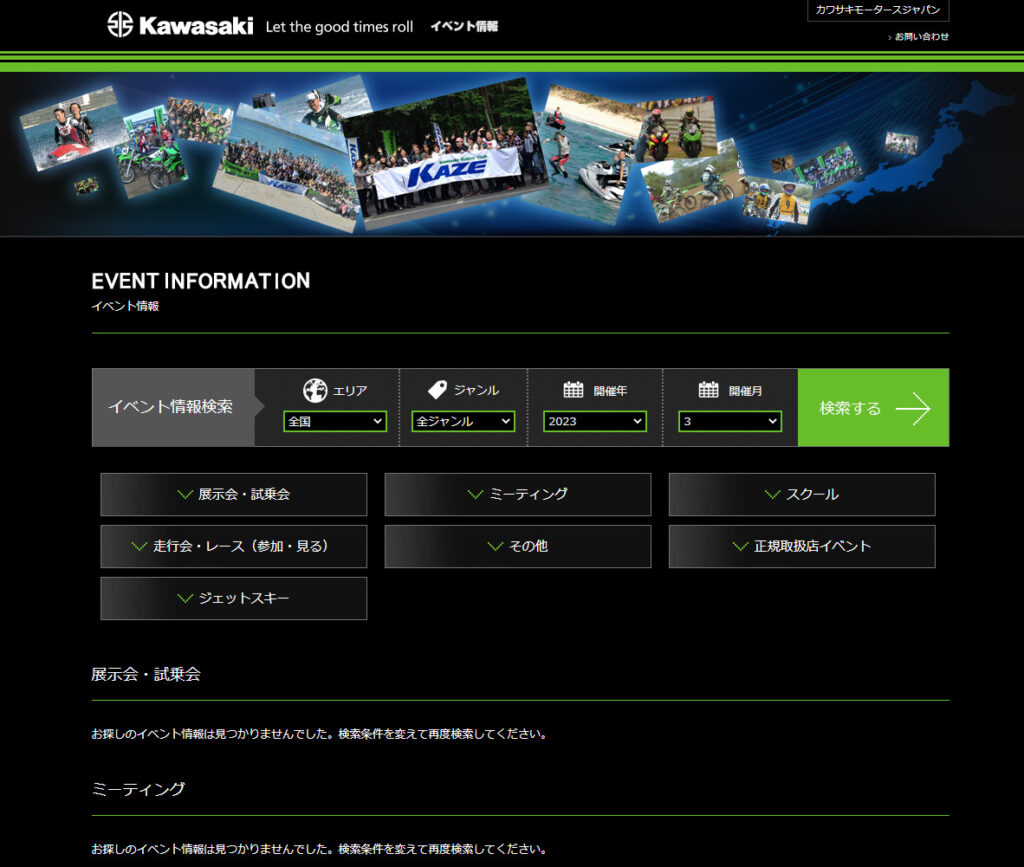The height and width of the screenshot is (867, 1024).
Task: Open the エリア dropdown showing 全国
Action: (335, 422)
